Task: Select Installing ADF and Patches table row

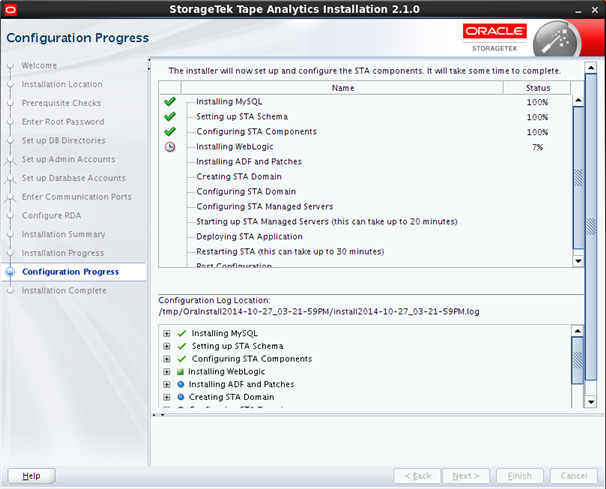Action: 365,162
